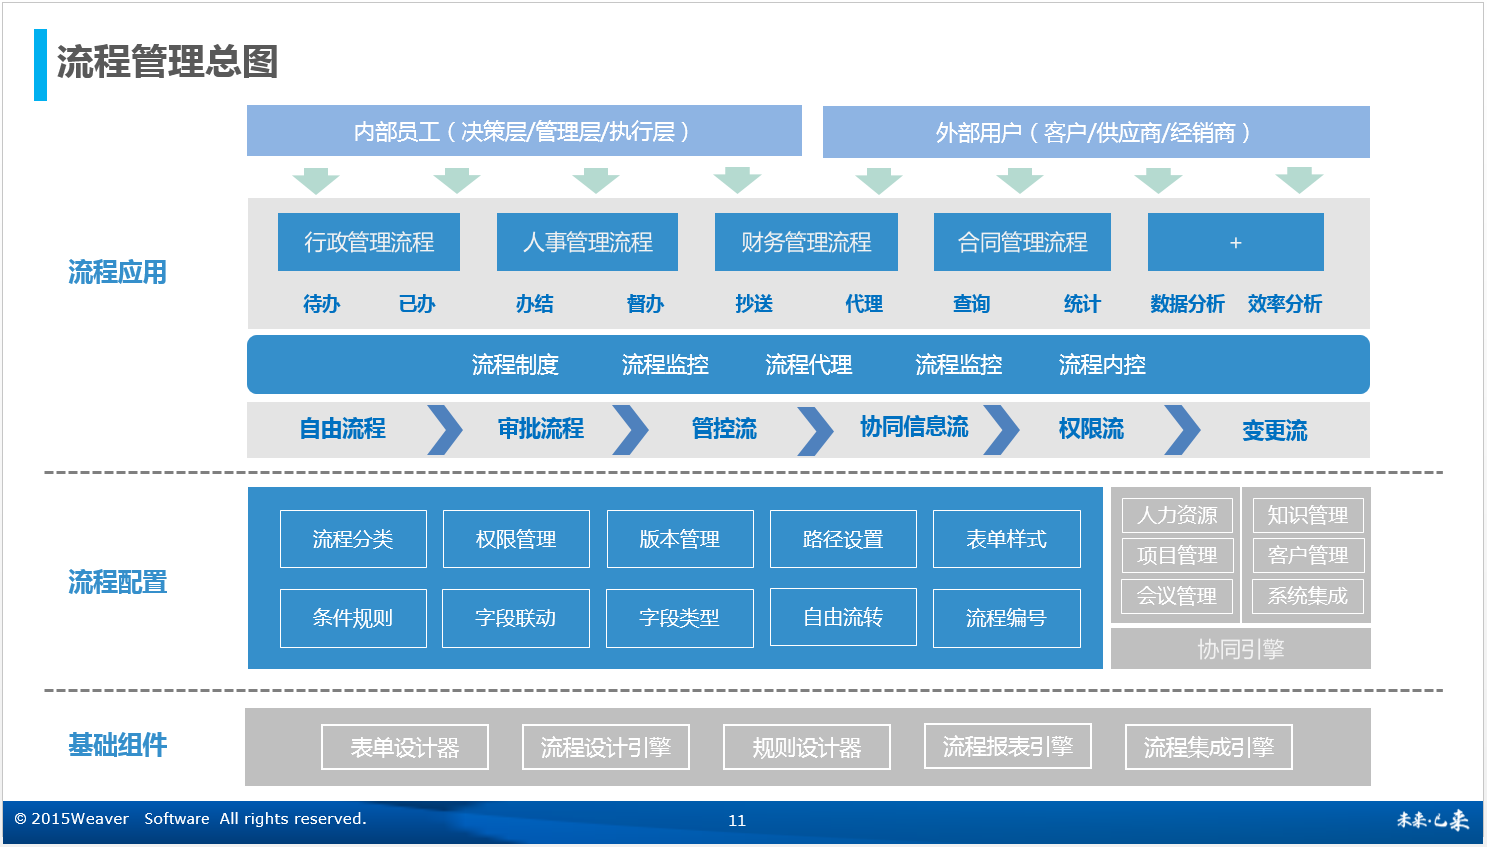Click the 内部员工 header banner
Image resolution: width=1487 pixels, height=847 pixels.
524,131
